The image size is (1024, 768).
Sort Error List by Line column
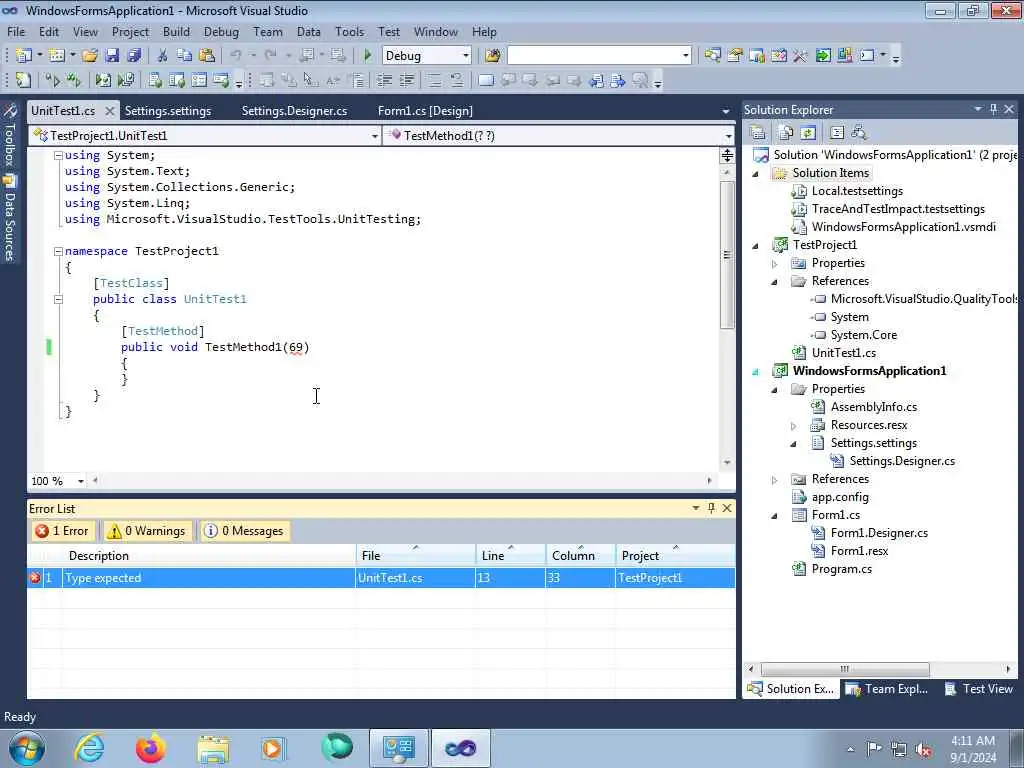(x=510, y=556)
